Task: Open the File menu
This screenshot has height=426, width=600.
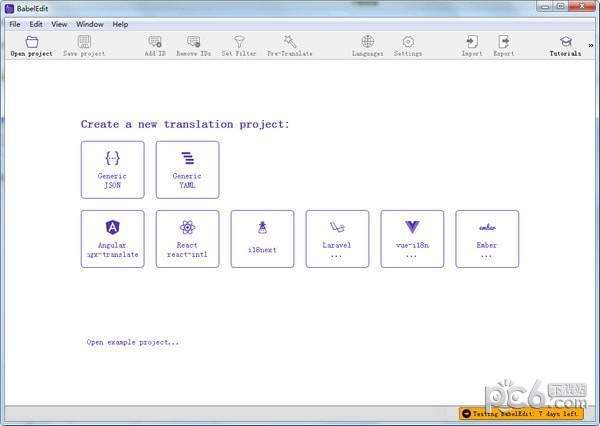Action: (x=15, y=23)
